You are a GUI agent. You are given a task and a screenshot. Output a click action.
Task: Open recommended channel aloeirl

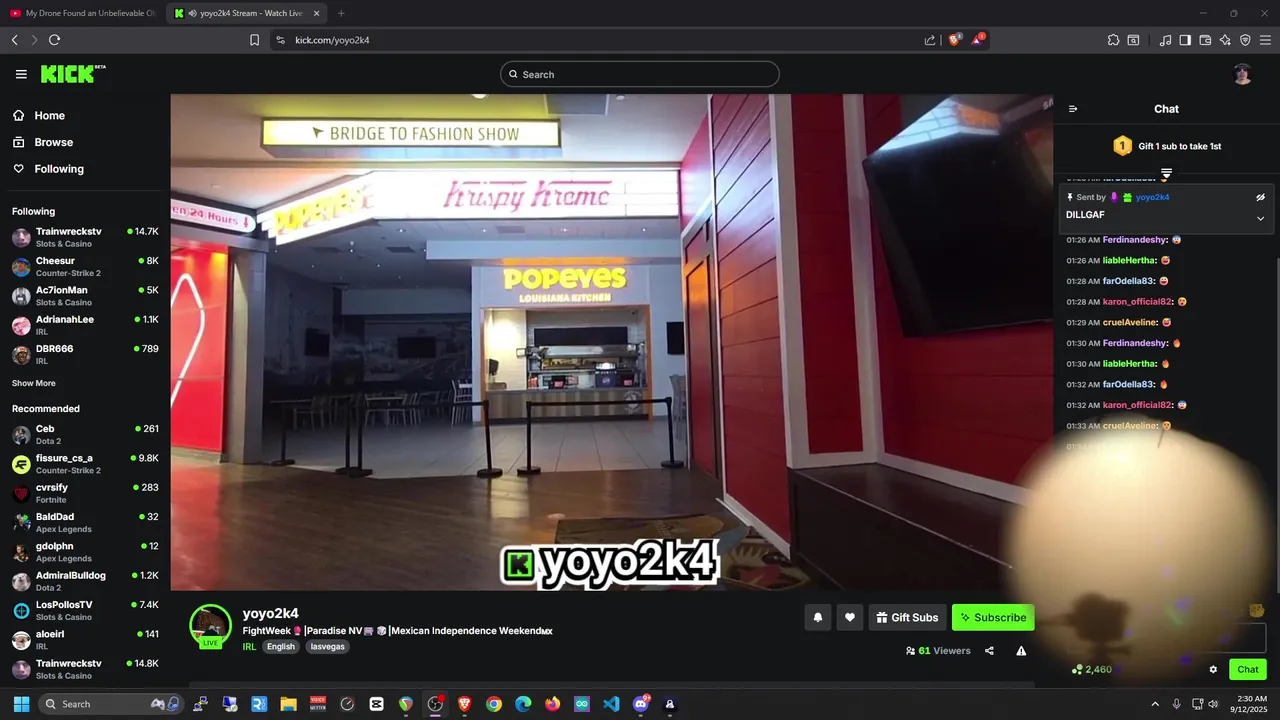click(x=85, y=640)
